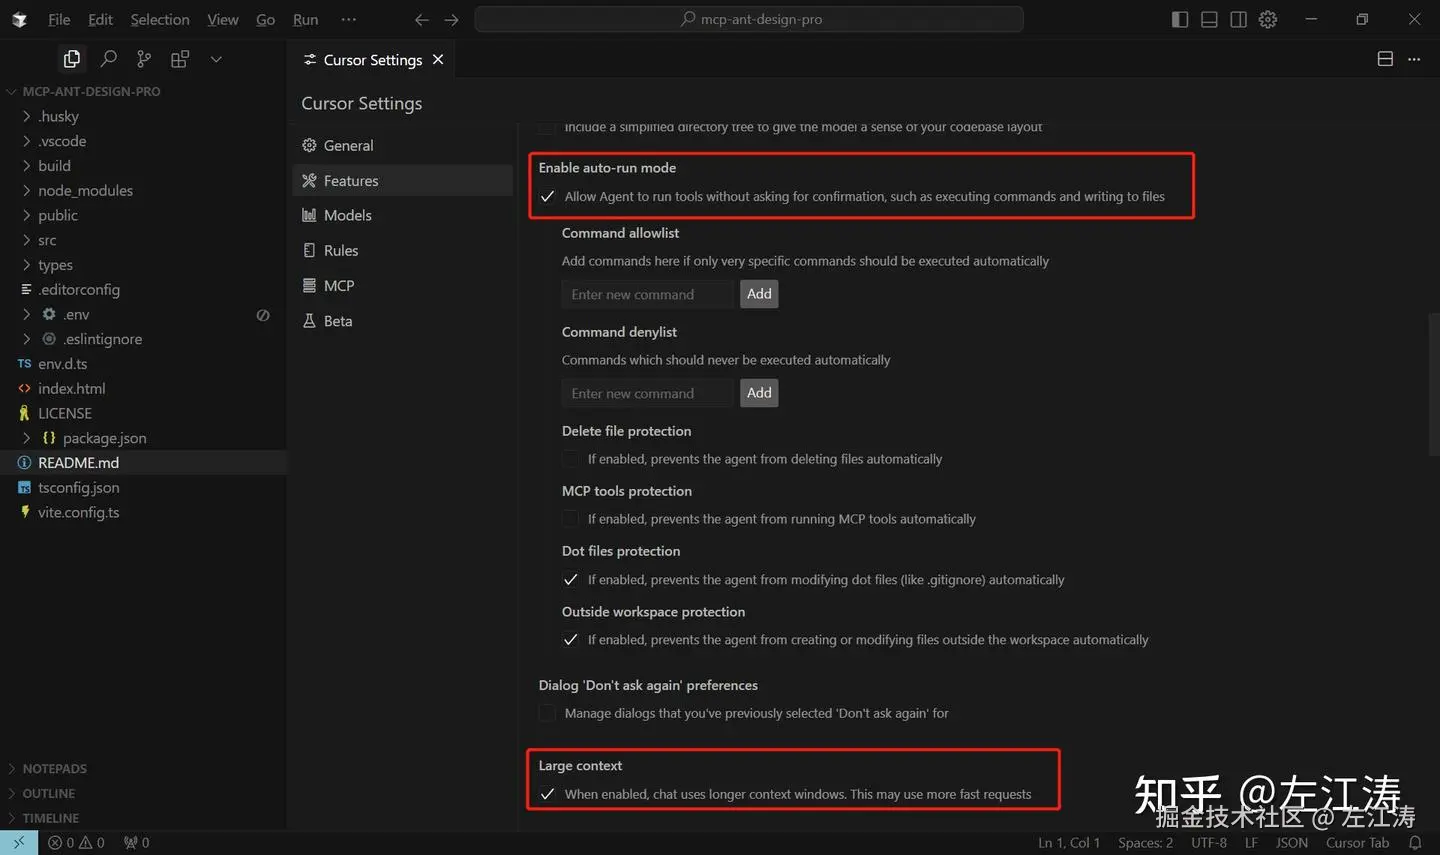
Task: Open the Selection menu
Action: pos(160,20)
